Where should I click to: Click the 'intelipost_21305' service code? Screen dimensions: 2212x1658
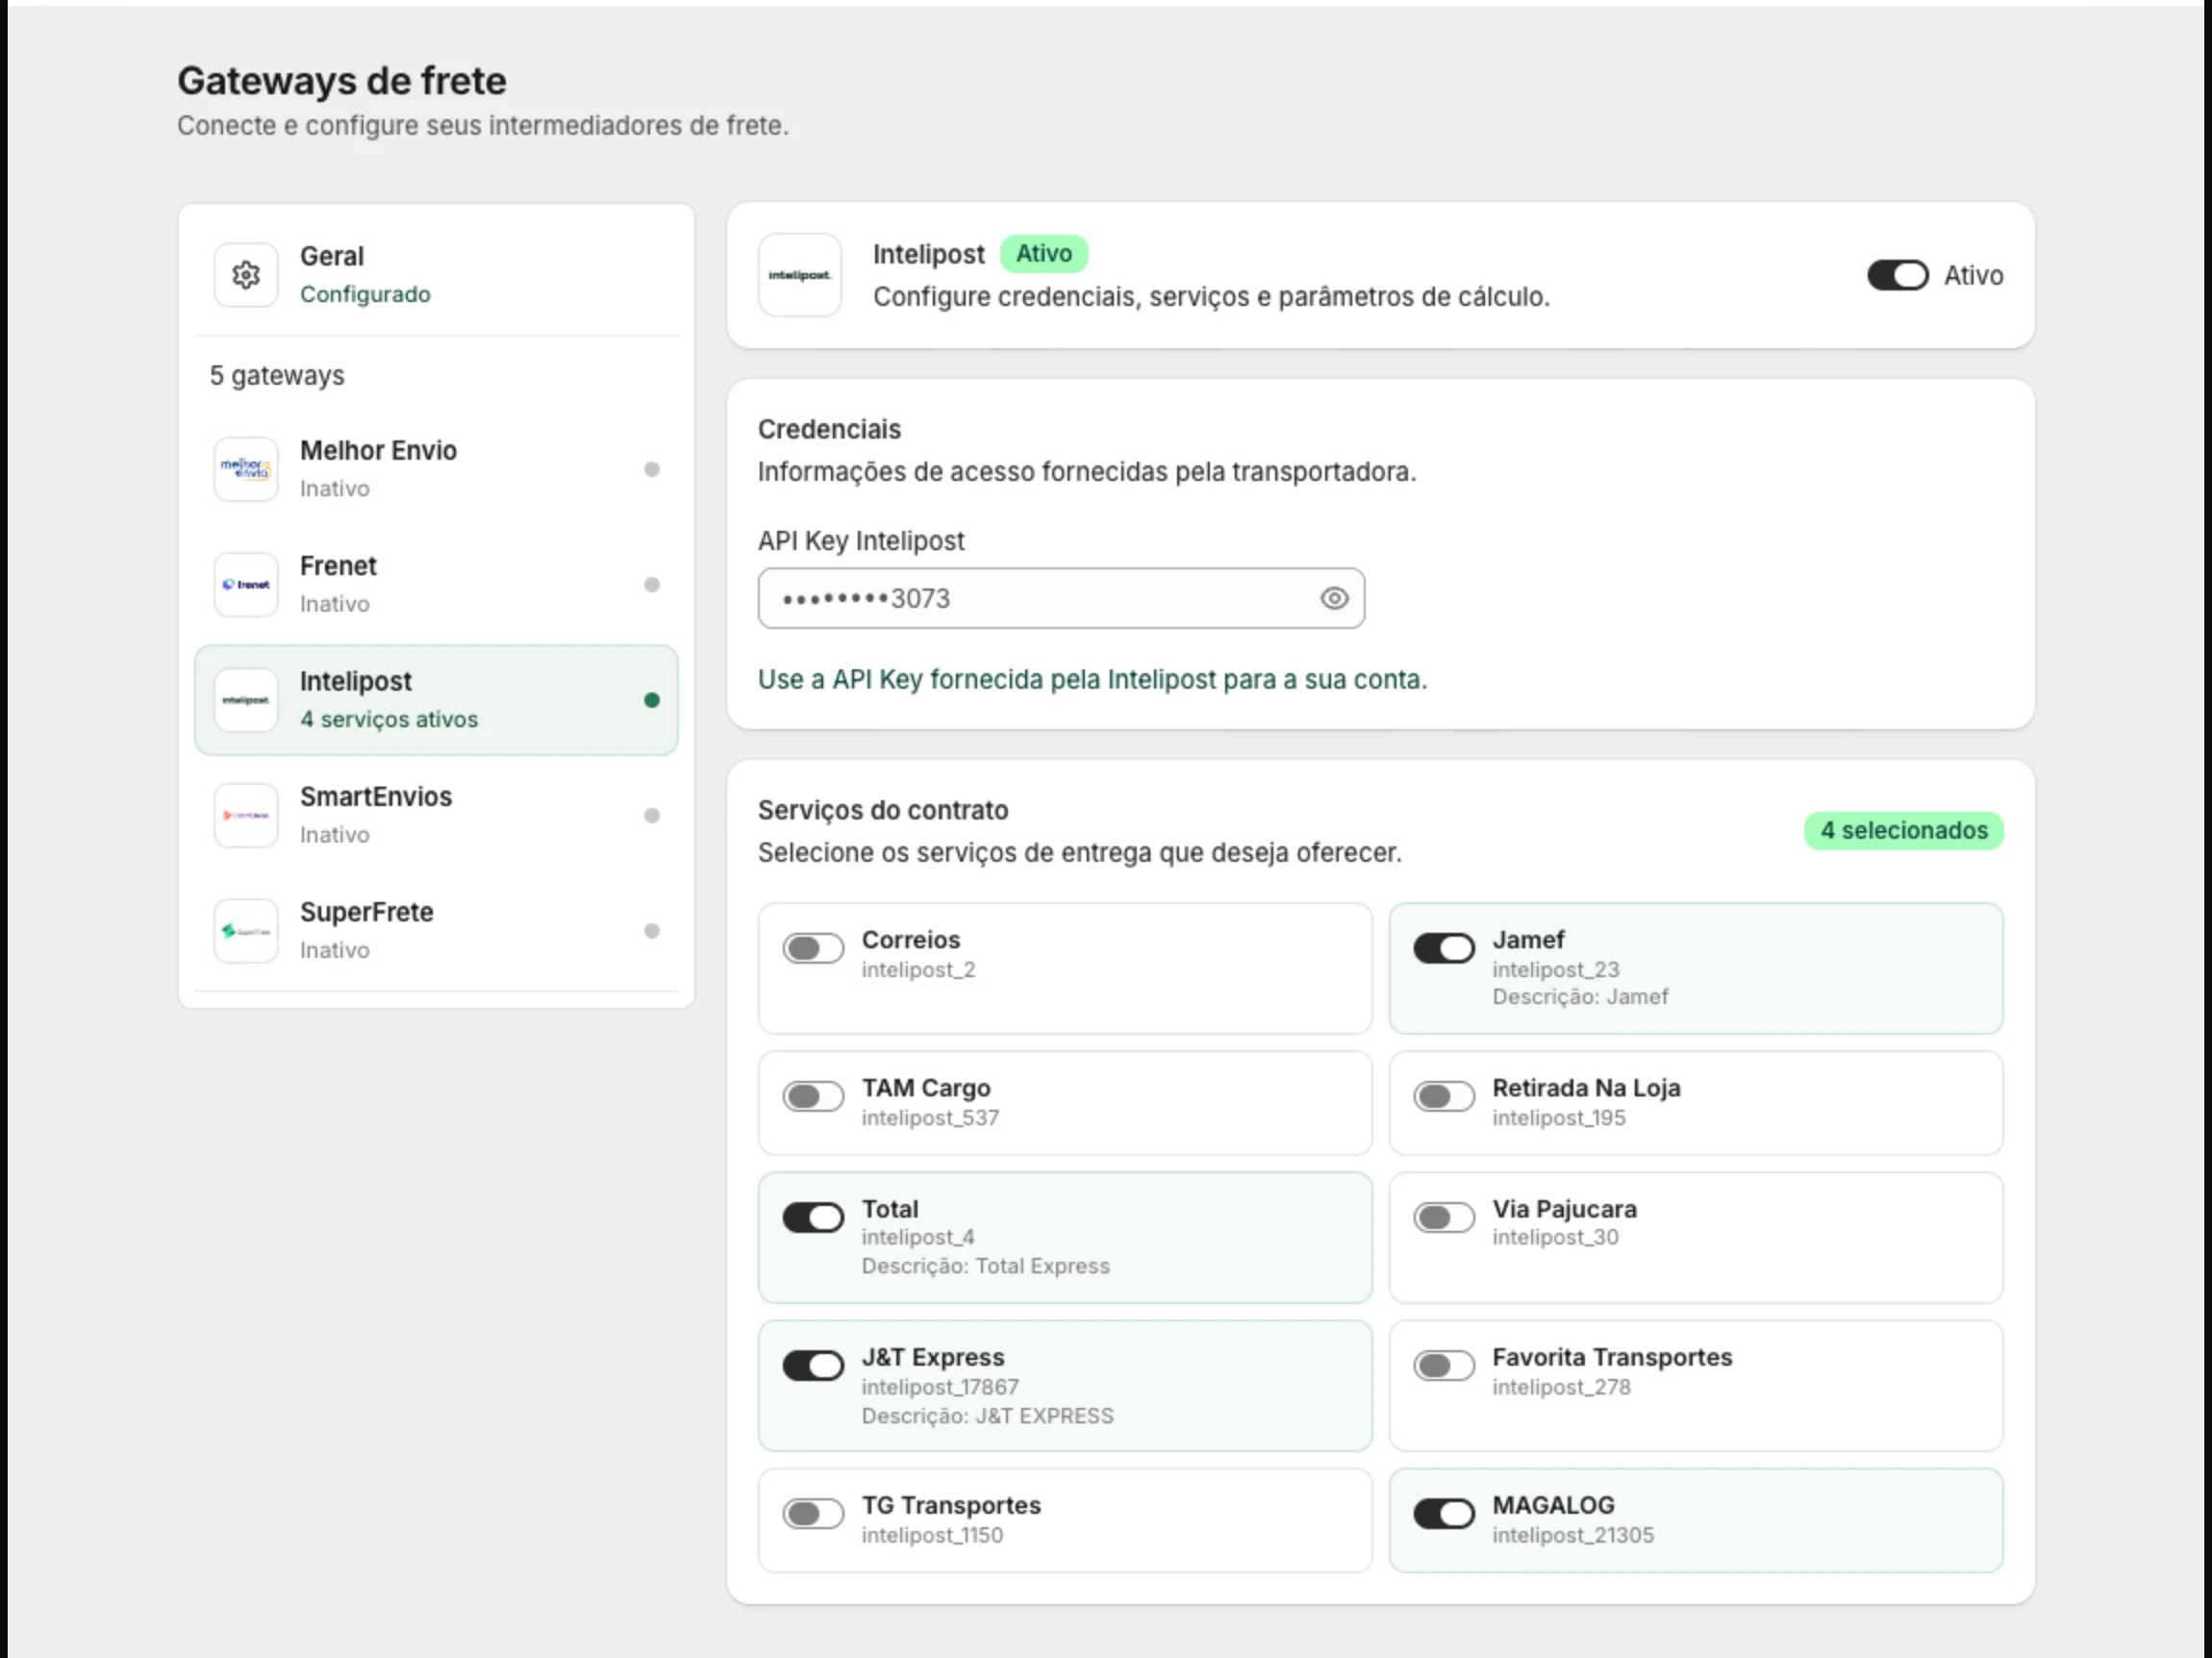1573,1535
